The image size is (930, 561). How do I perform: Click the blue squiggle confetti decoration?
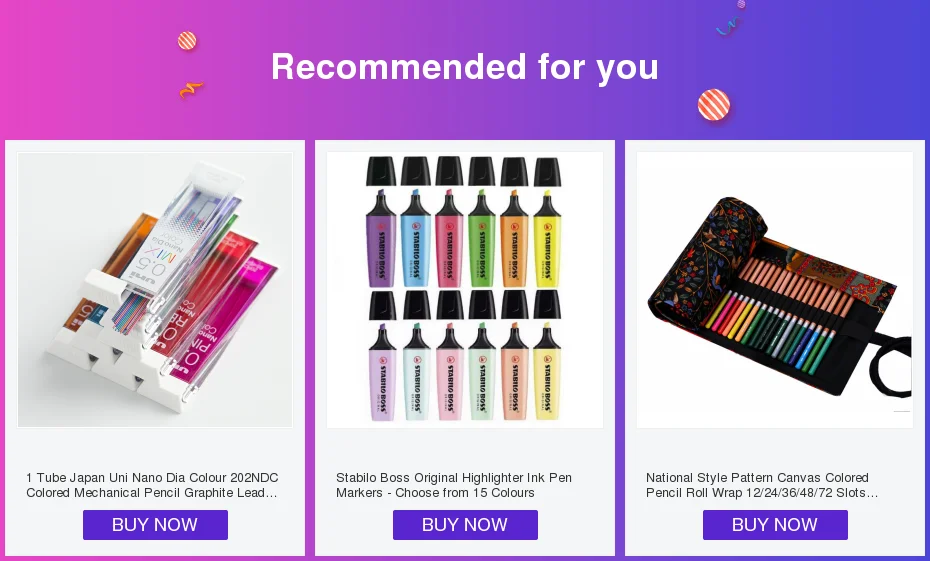point(727,26)
